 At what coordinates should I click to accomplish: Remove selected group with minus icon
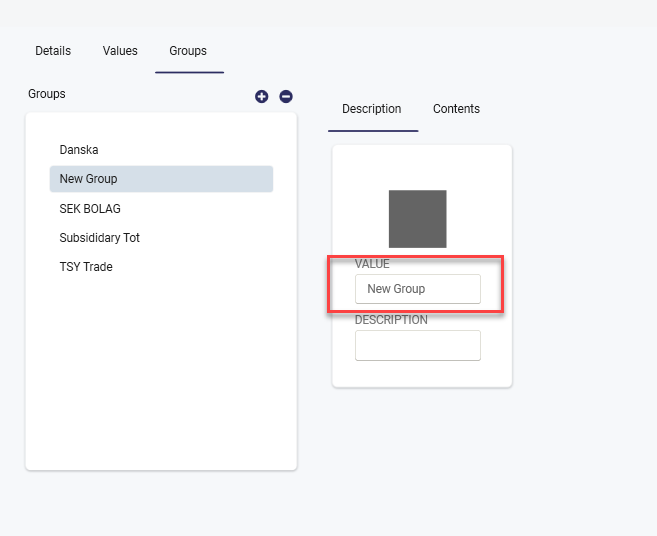click(286, 96)
